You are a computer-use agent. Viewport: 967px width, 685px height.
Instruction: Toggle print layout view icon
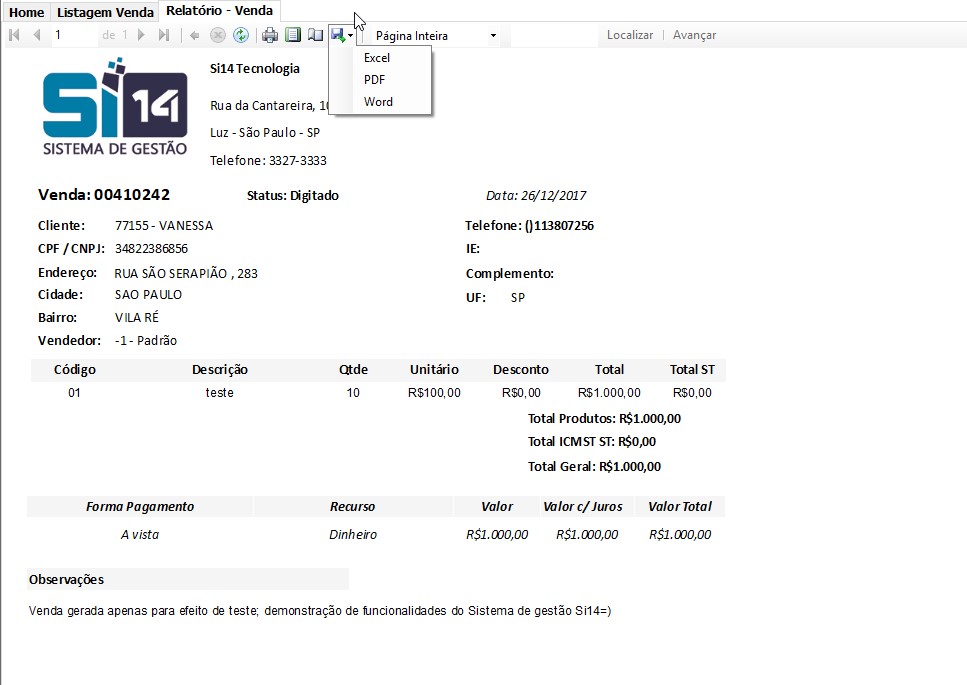click(293, 35)
